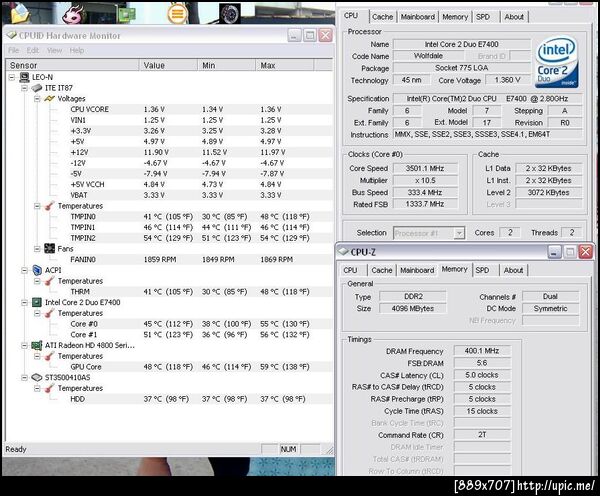Switch to SPD tab in upper CPU-Z window
The image size is (600, 496).
pyautogui.click(x=483, y=17)
